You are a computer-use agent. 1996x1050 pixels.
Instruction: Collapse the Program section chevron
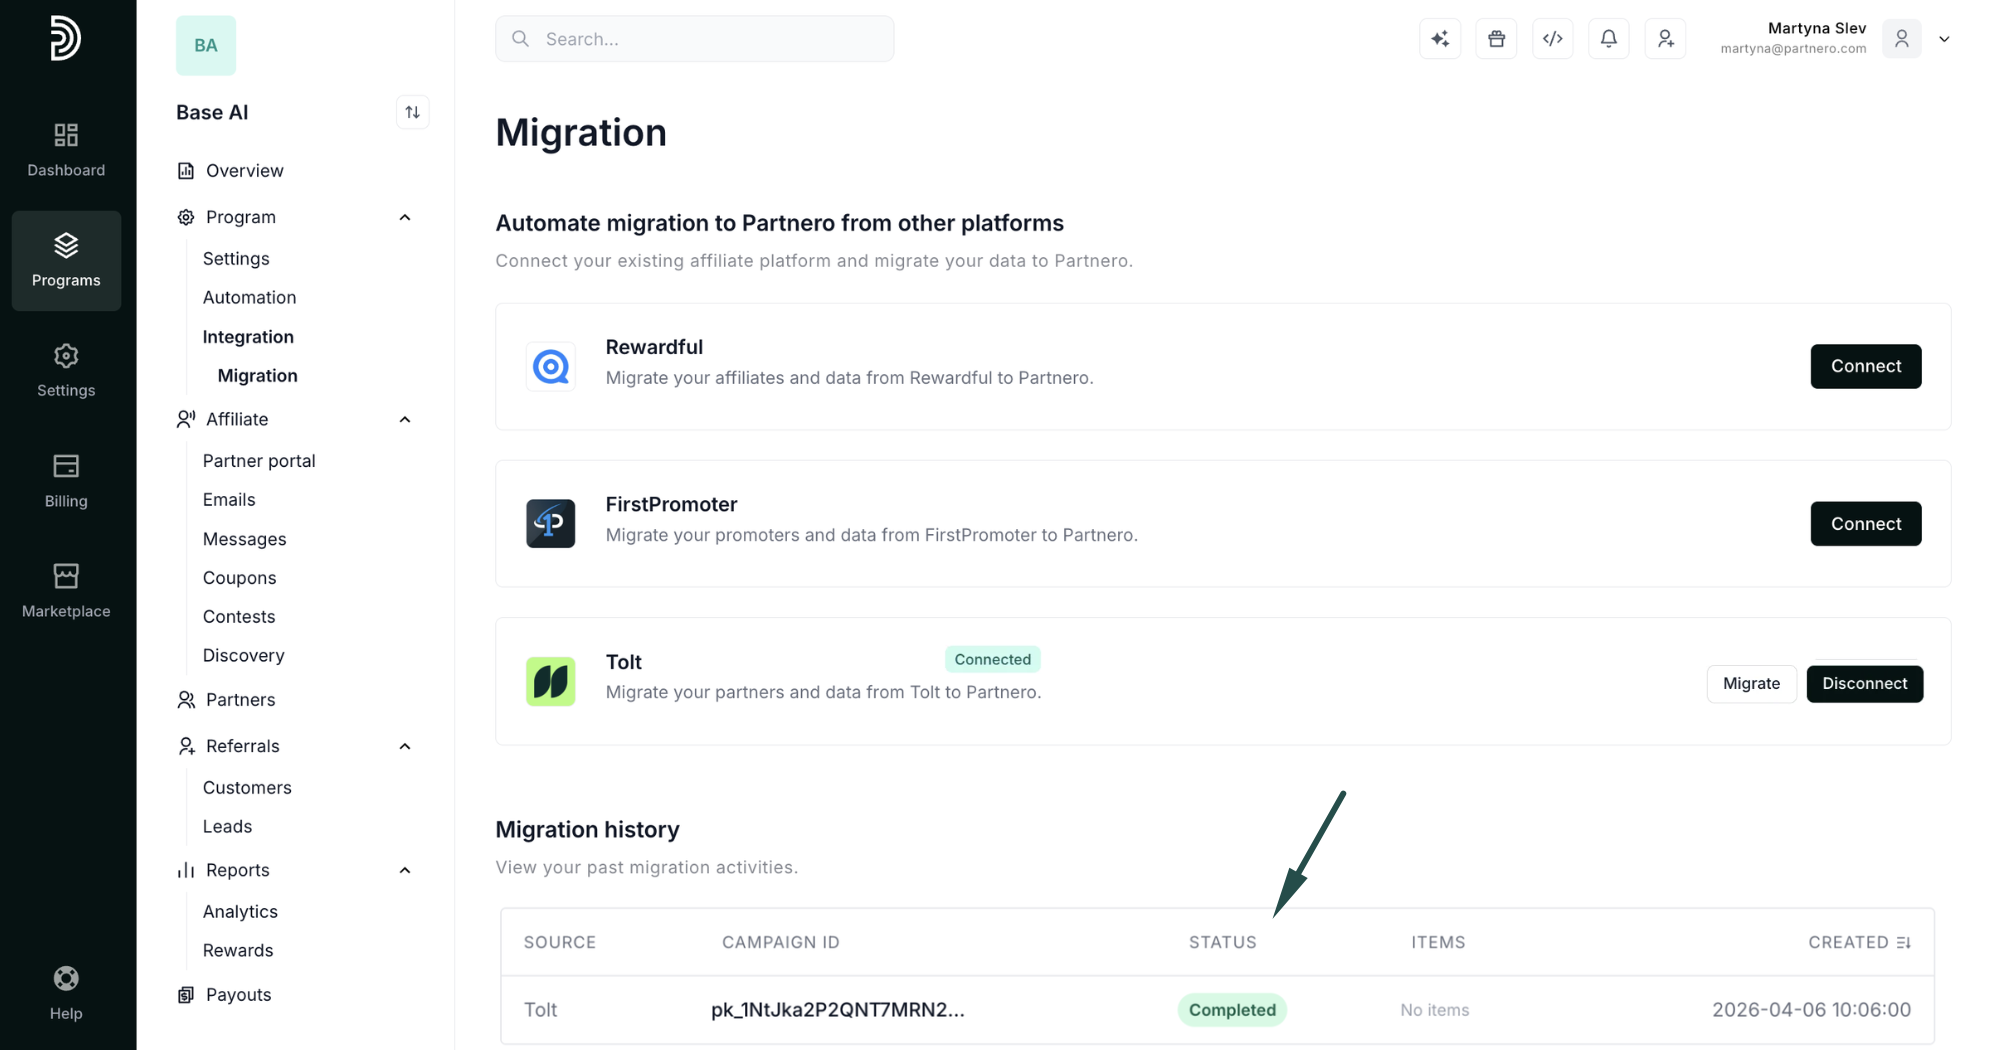(x=405, y=217)
